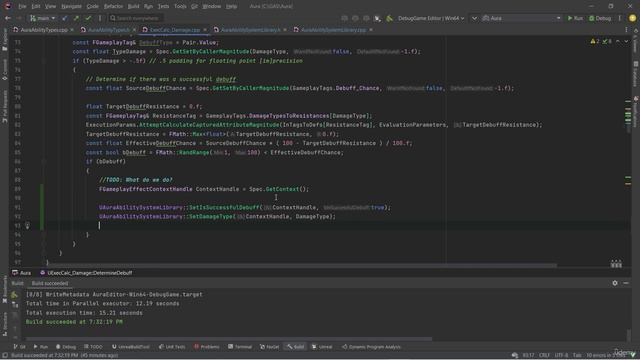Click the horizontal scrollbar below the editor

pyautogui.click(x=302, y=265)
